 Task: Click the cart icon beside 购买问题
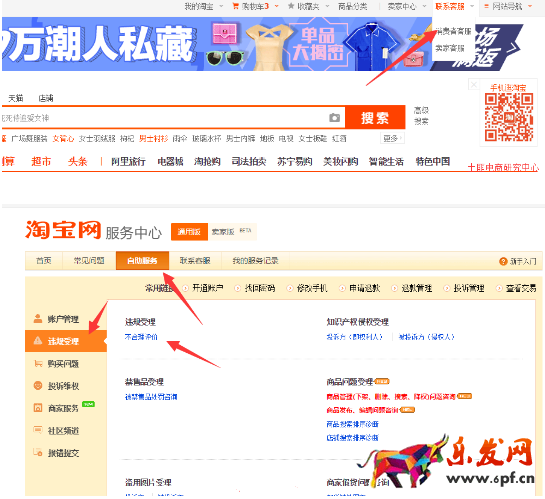38,363
